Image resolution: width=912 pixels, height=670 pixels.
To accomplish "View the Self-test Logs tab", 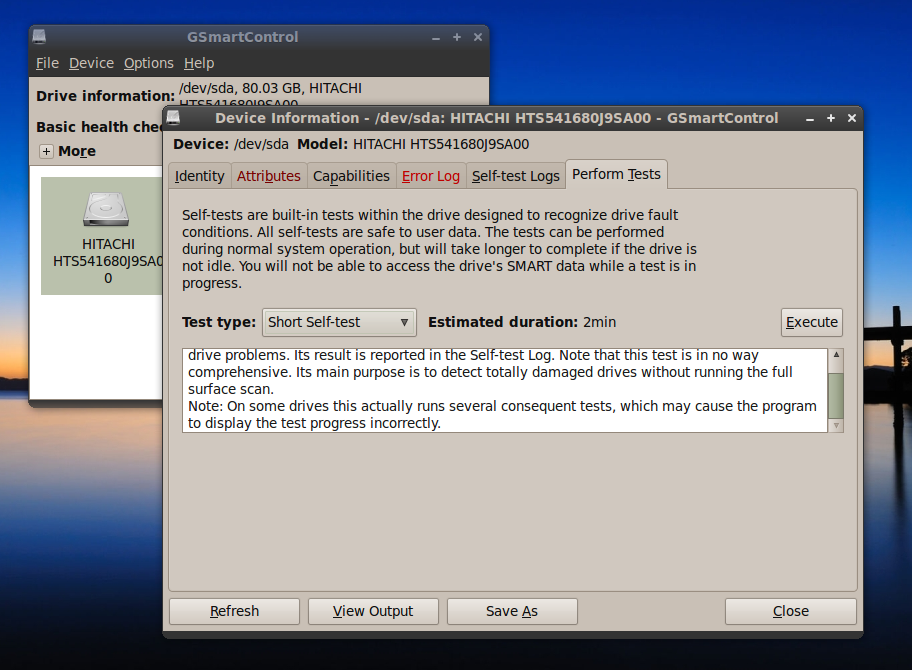I will click(515, 175).
